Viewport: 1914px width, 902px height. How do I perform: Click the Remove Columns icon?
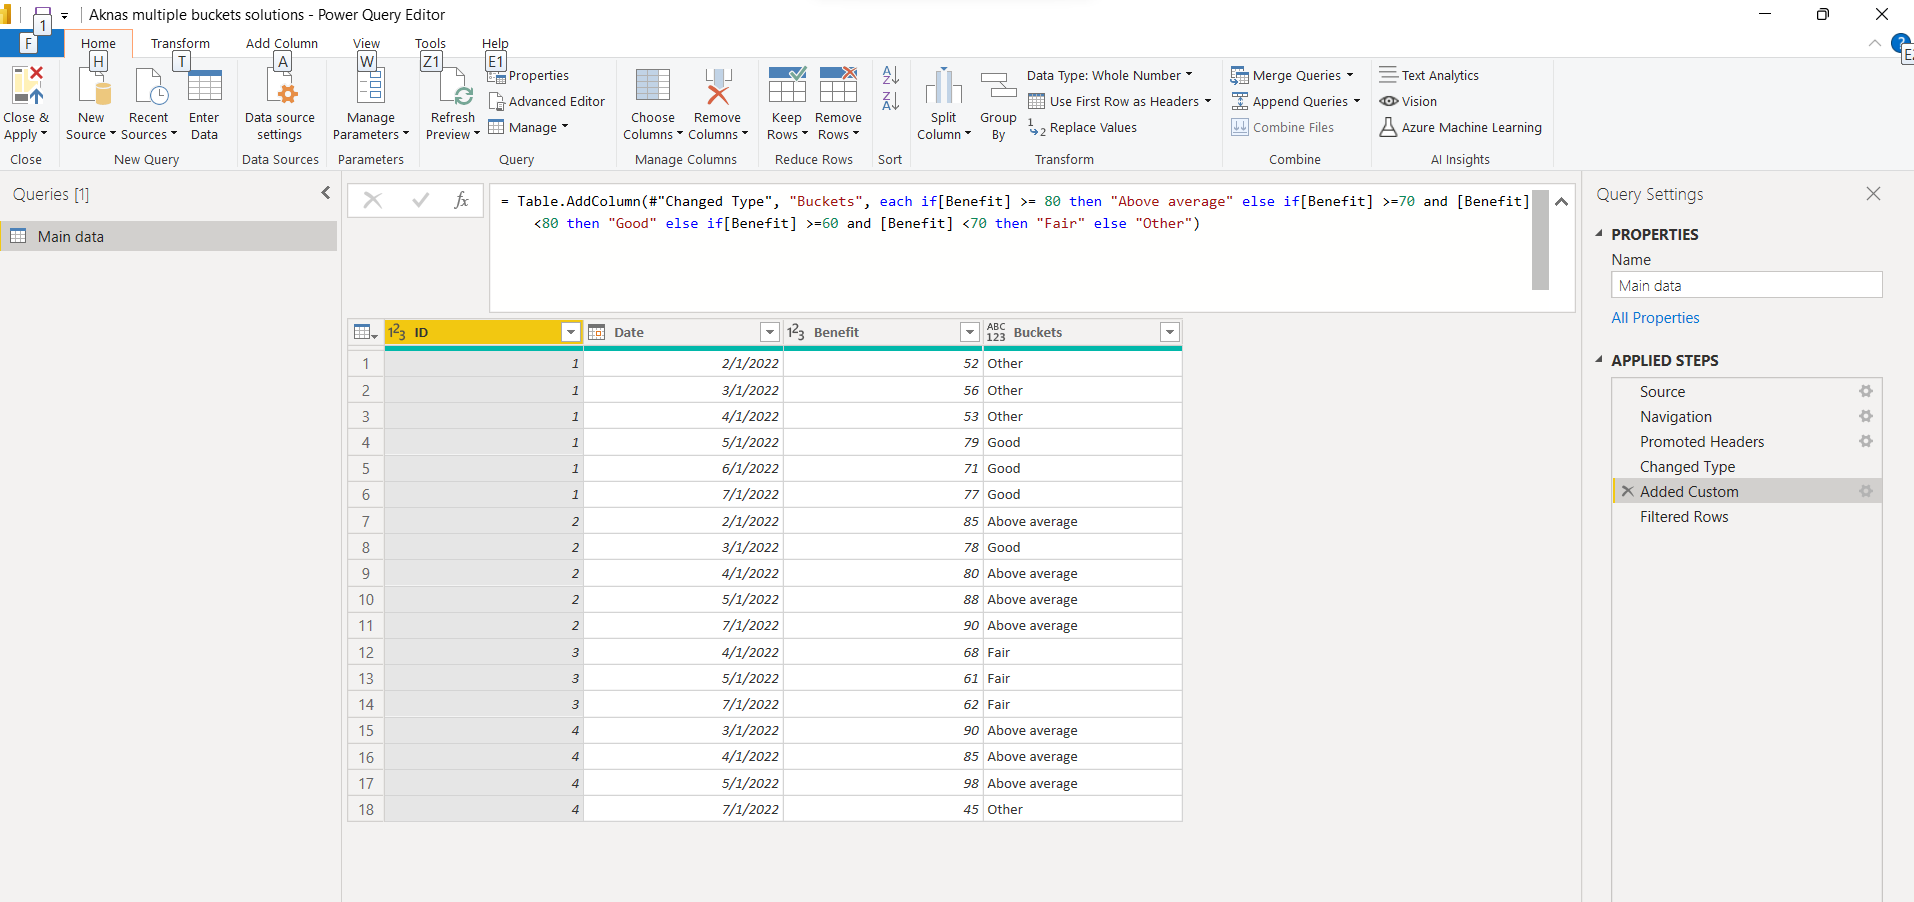point(717,86)
